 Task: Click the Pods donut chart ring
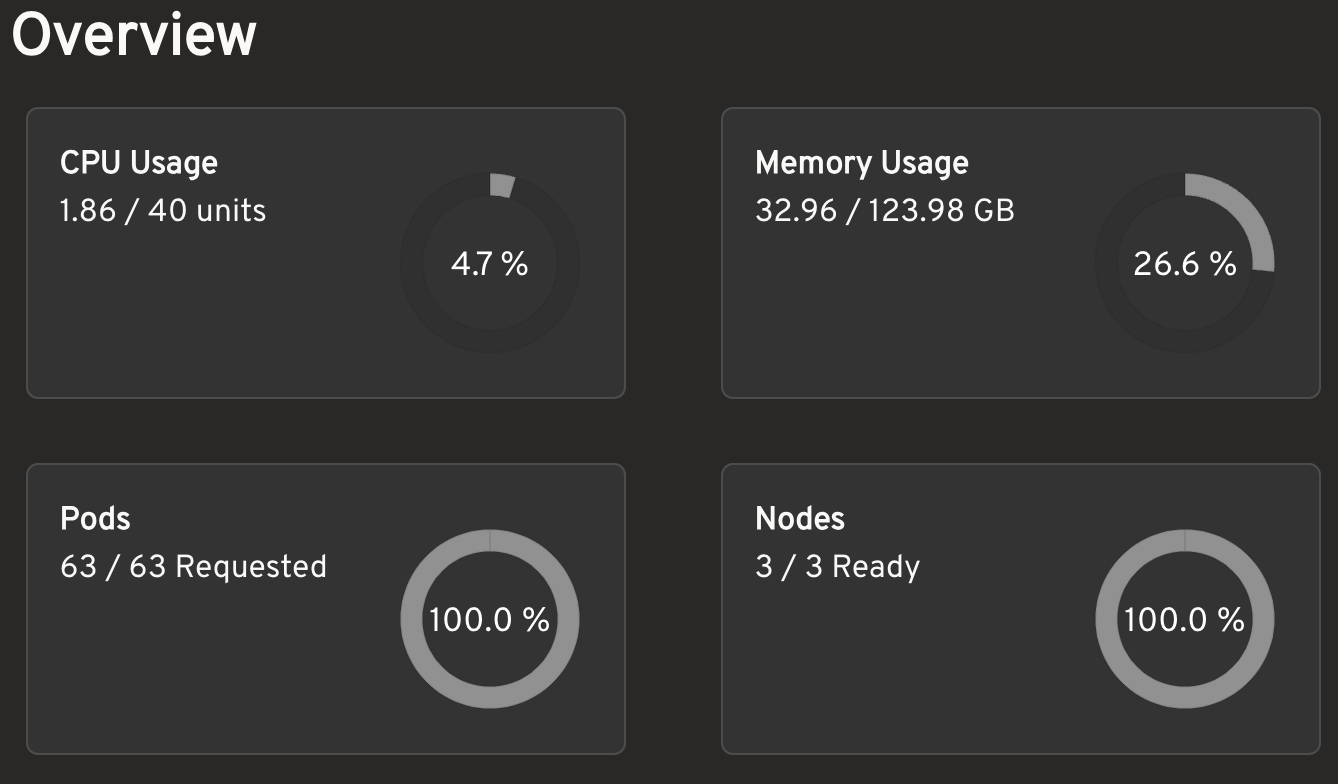click(x=413, y=620)
